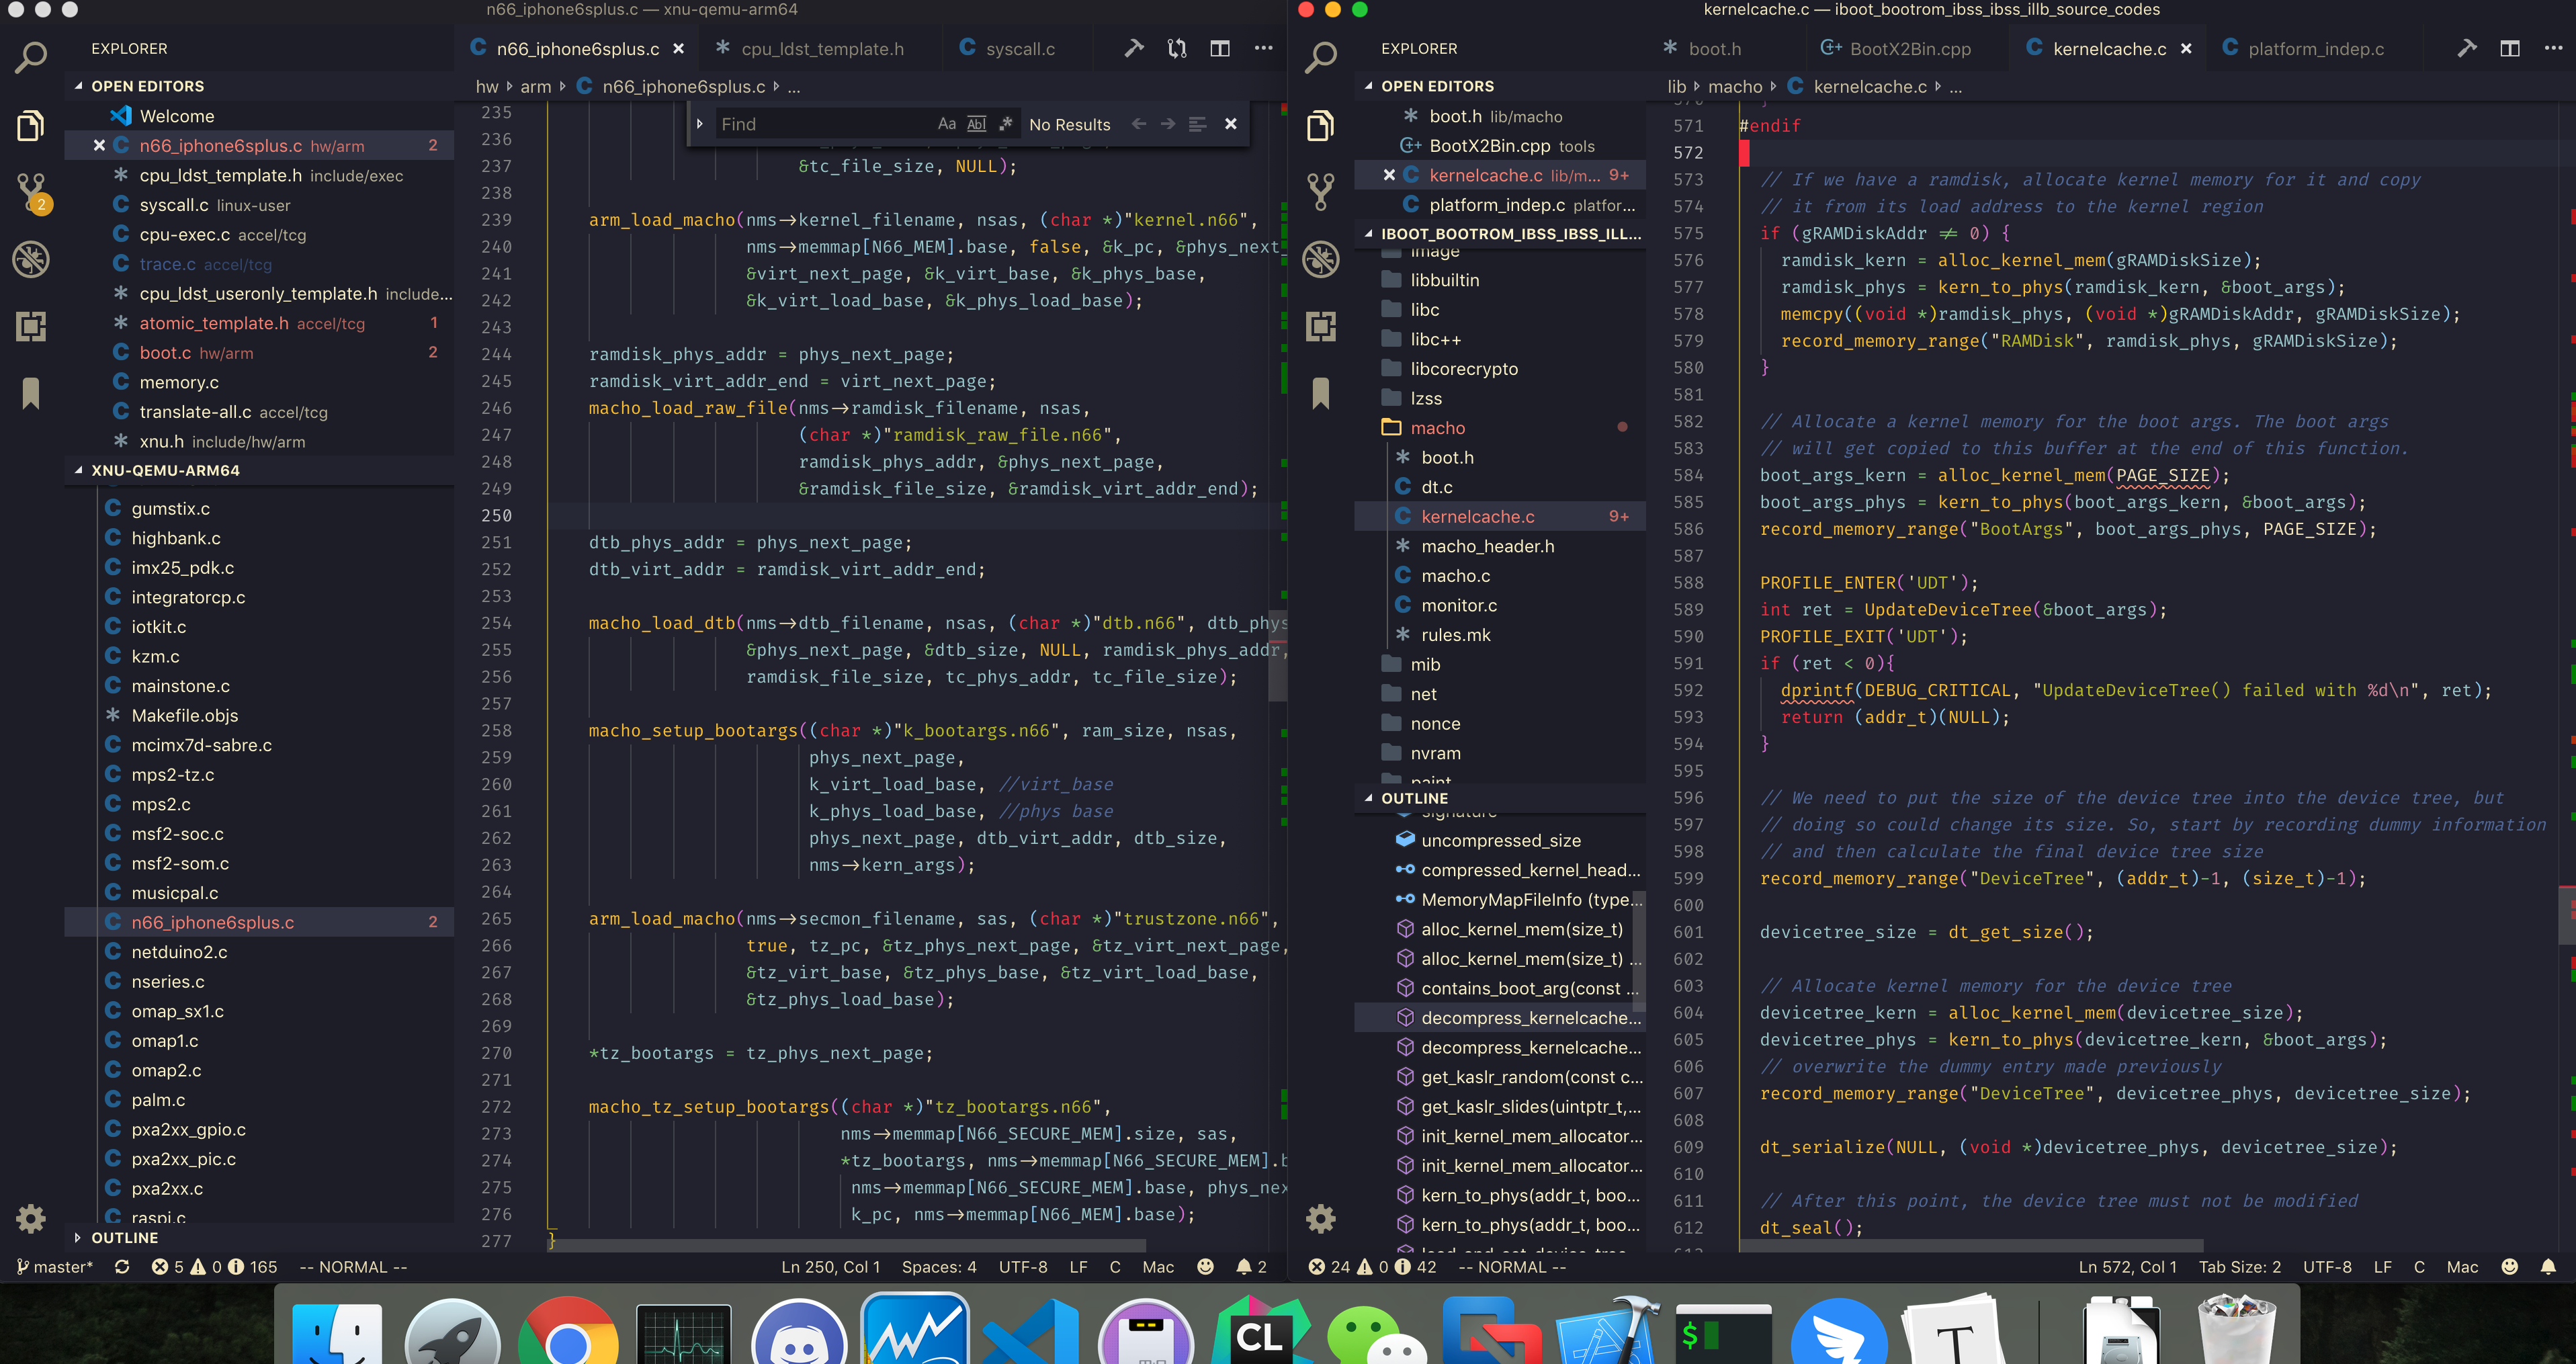The width and height of the screenshot is (2576, 1364).
Task: Expand the OUTLINE section in left sidebar
Action: (124, 1238)
